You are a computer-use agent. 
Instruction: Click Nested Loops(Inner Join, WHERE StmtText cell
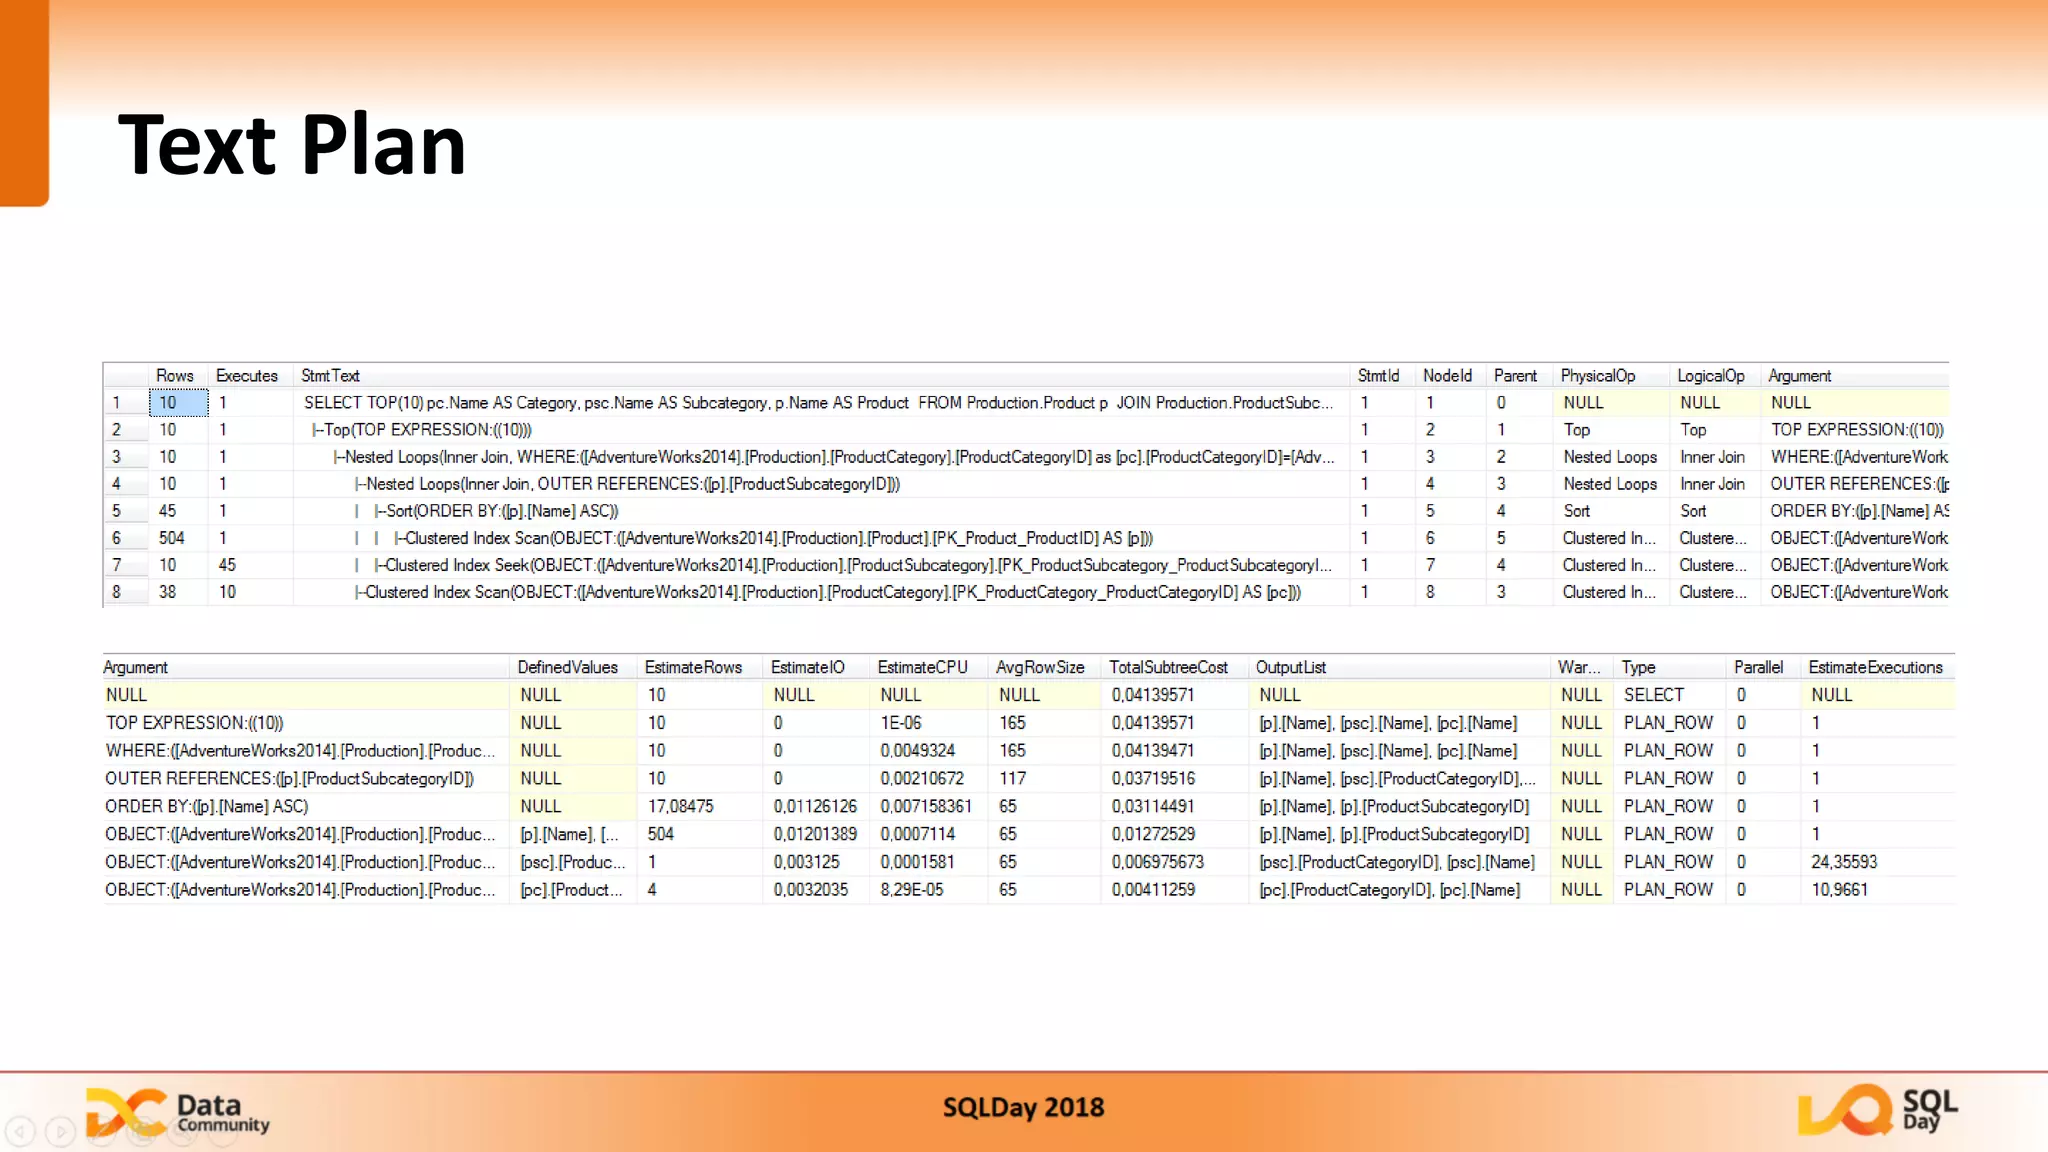click(820, 457)
